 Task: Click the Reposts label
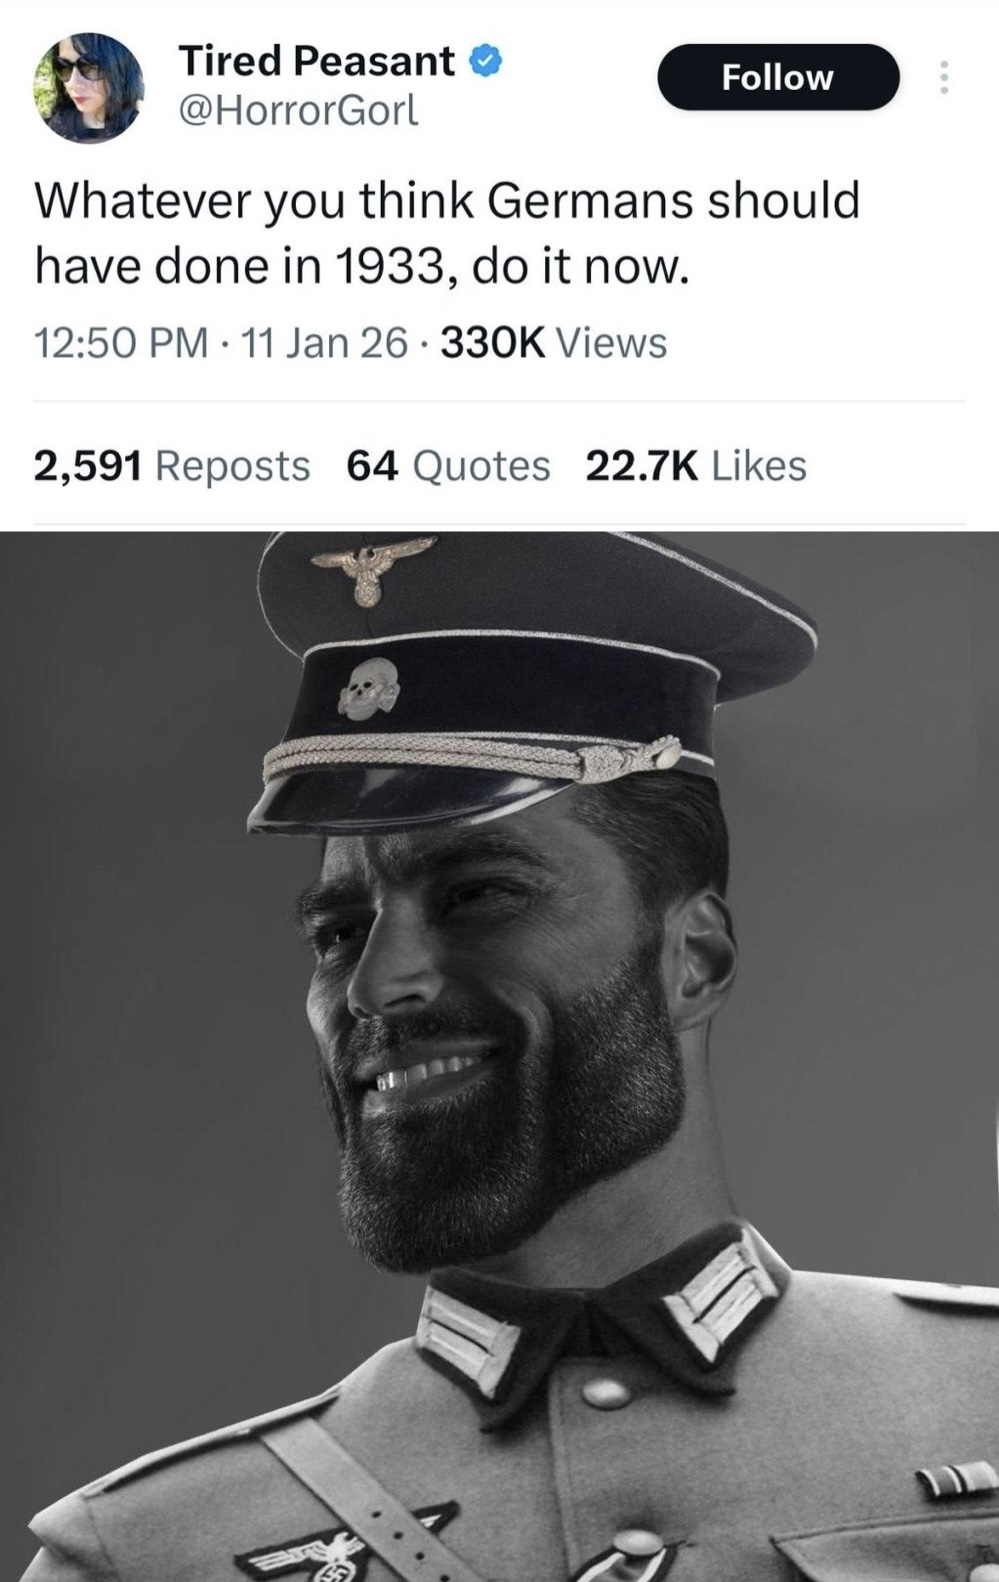tap(233, 466)
